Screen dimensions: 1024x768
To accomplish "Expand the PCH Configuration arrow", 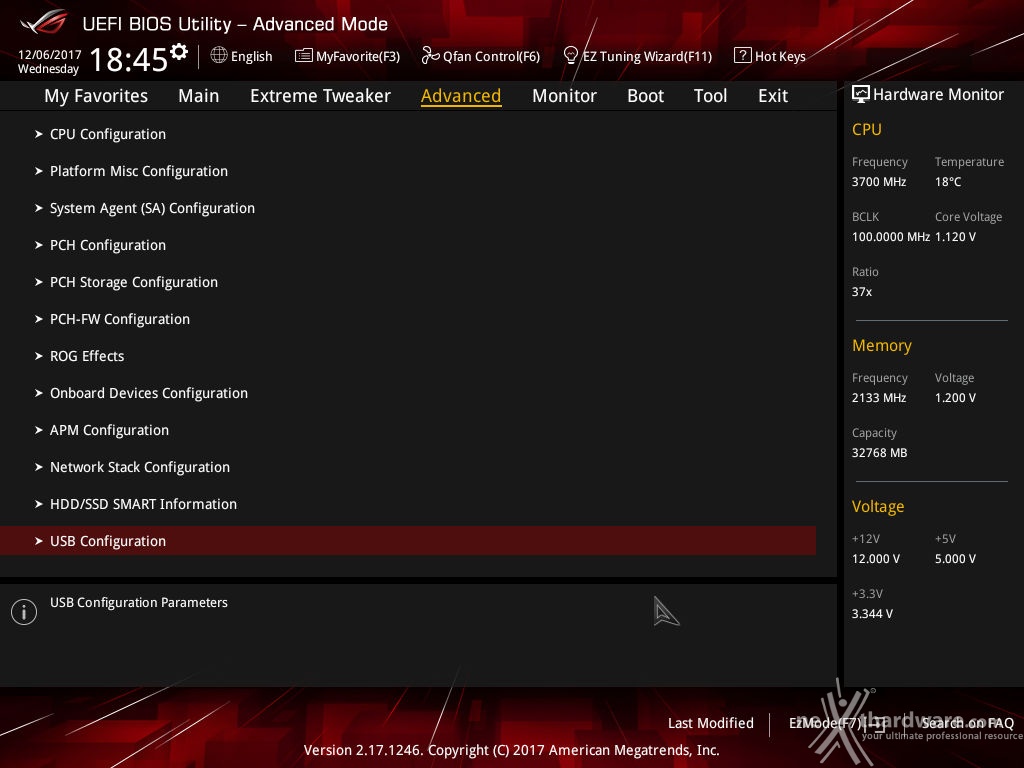I will tap(39, 245).
